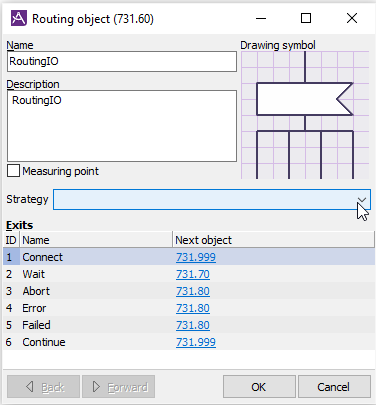Click the routing object drawing symbol
The image size is (376, 405).
point(305,115)
